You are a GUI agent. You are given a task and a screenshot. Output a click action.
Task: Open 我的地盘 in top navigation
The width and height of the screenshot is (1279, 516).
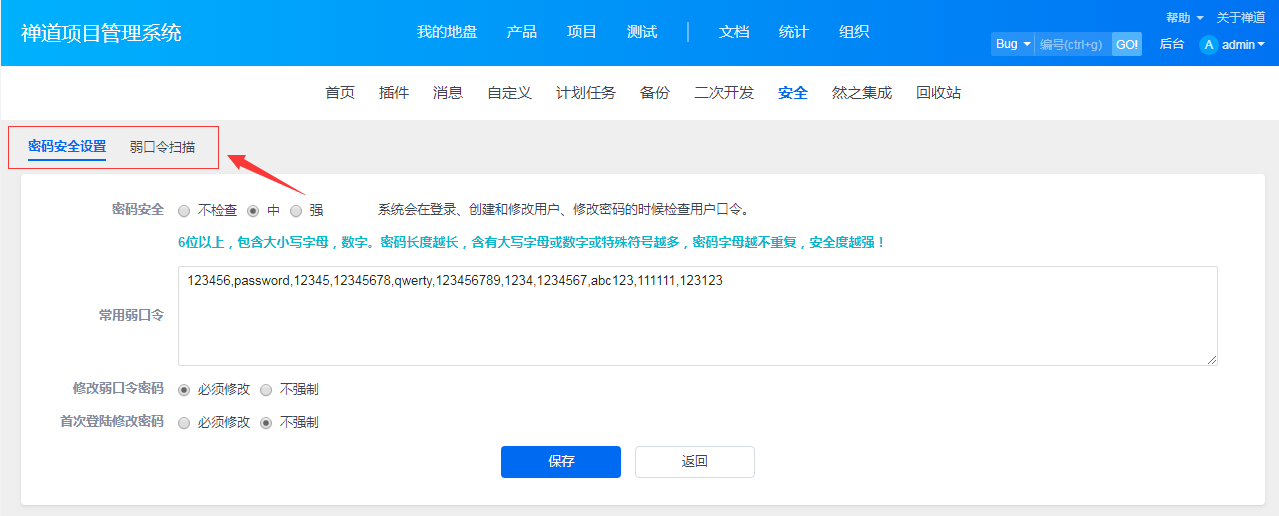coord(447,32)
